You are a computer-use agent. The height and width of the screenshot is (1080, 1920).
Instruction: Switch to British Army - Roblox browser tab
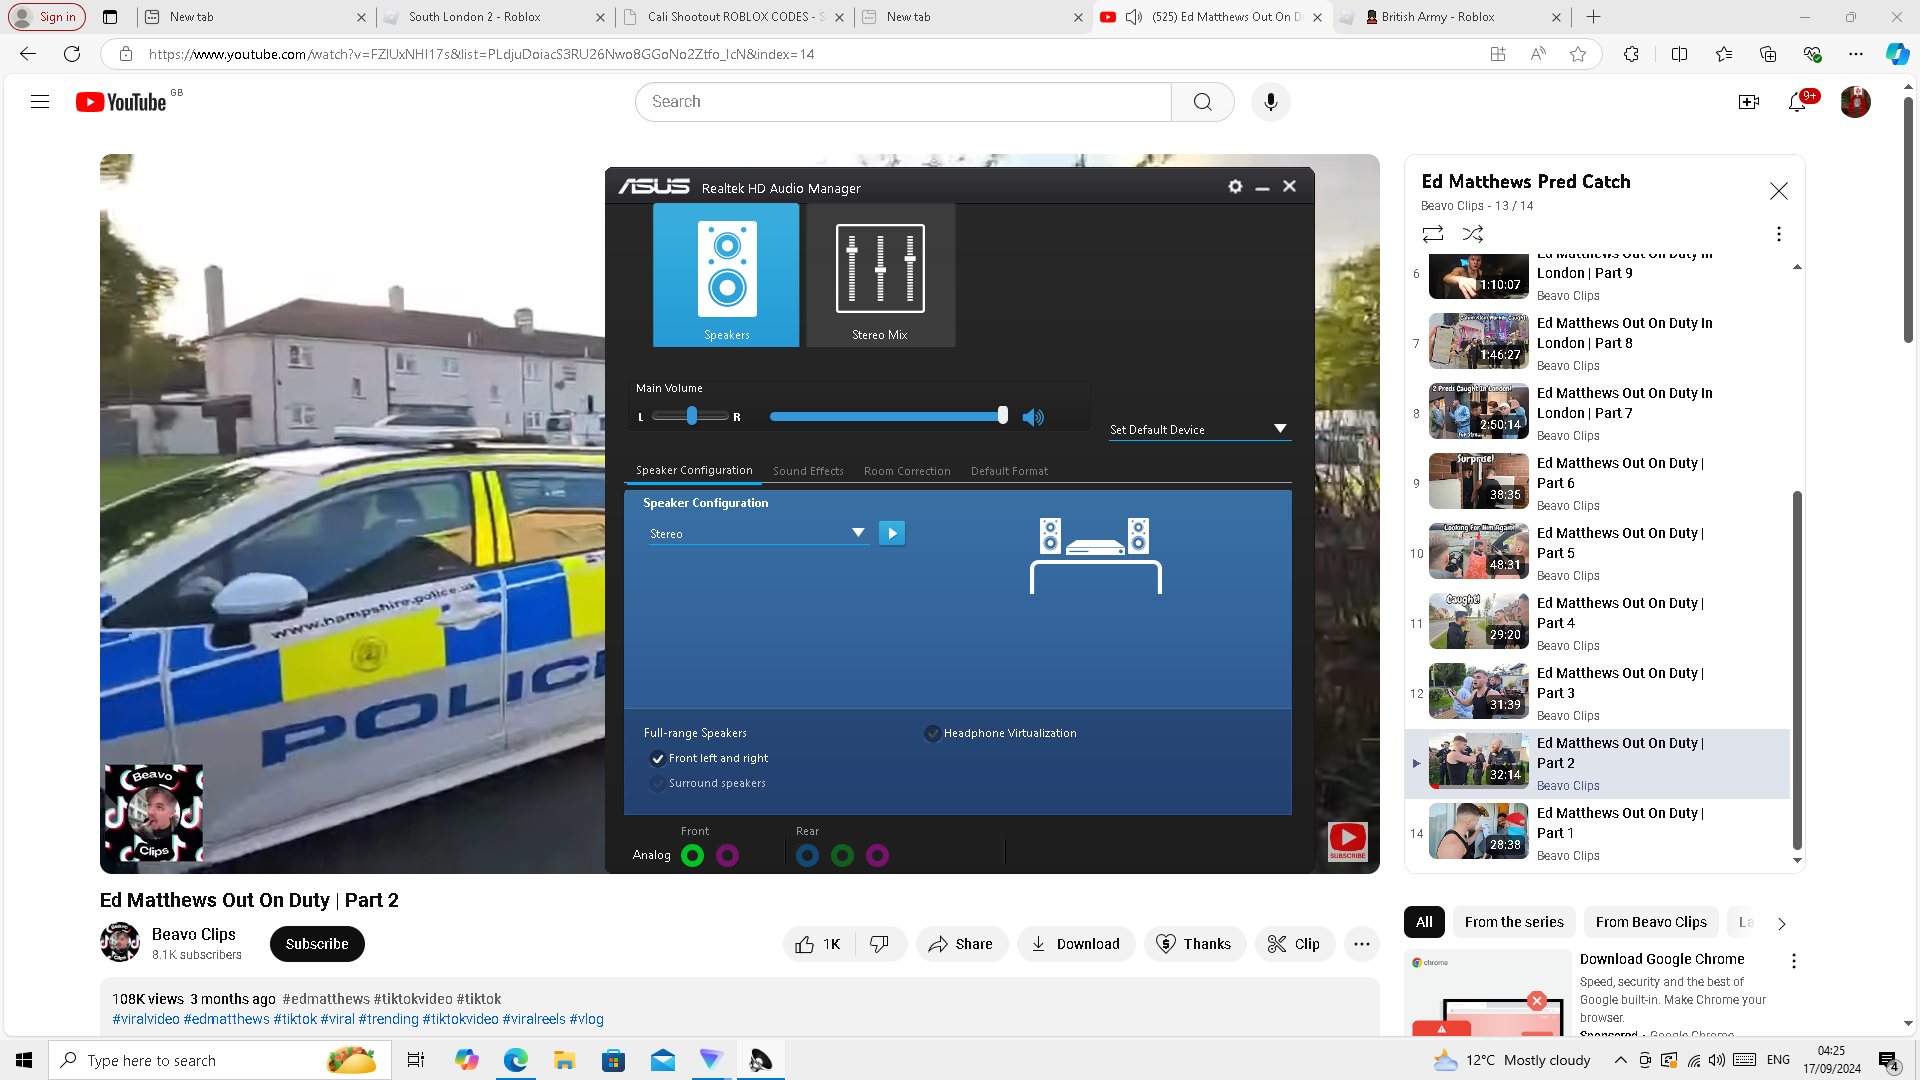tap(1448, 17)
